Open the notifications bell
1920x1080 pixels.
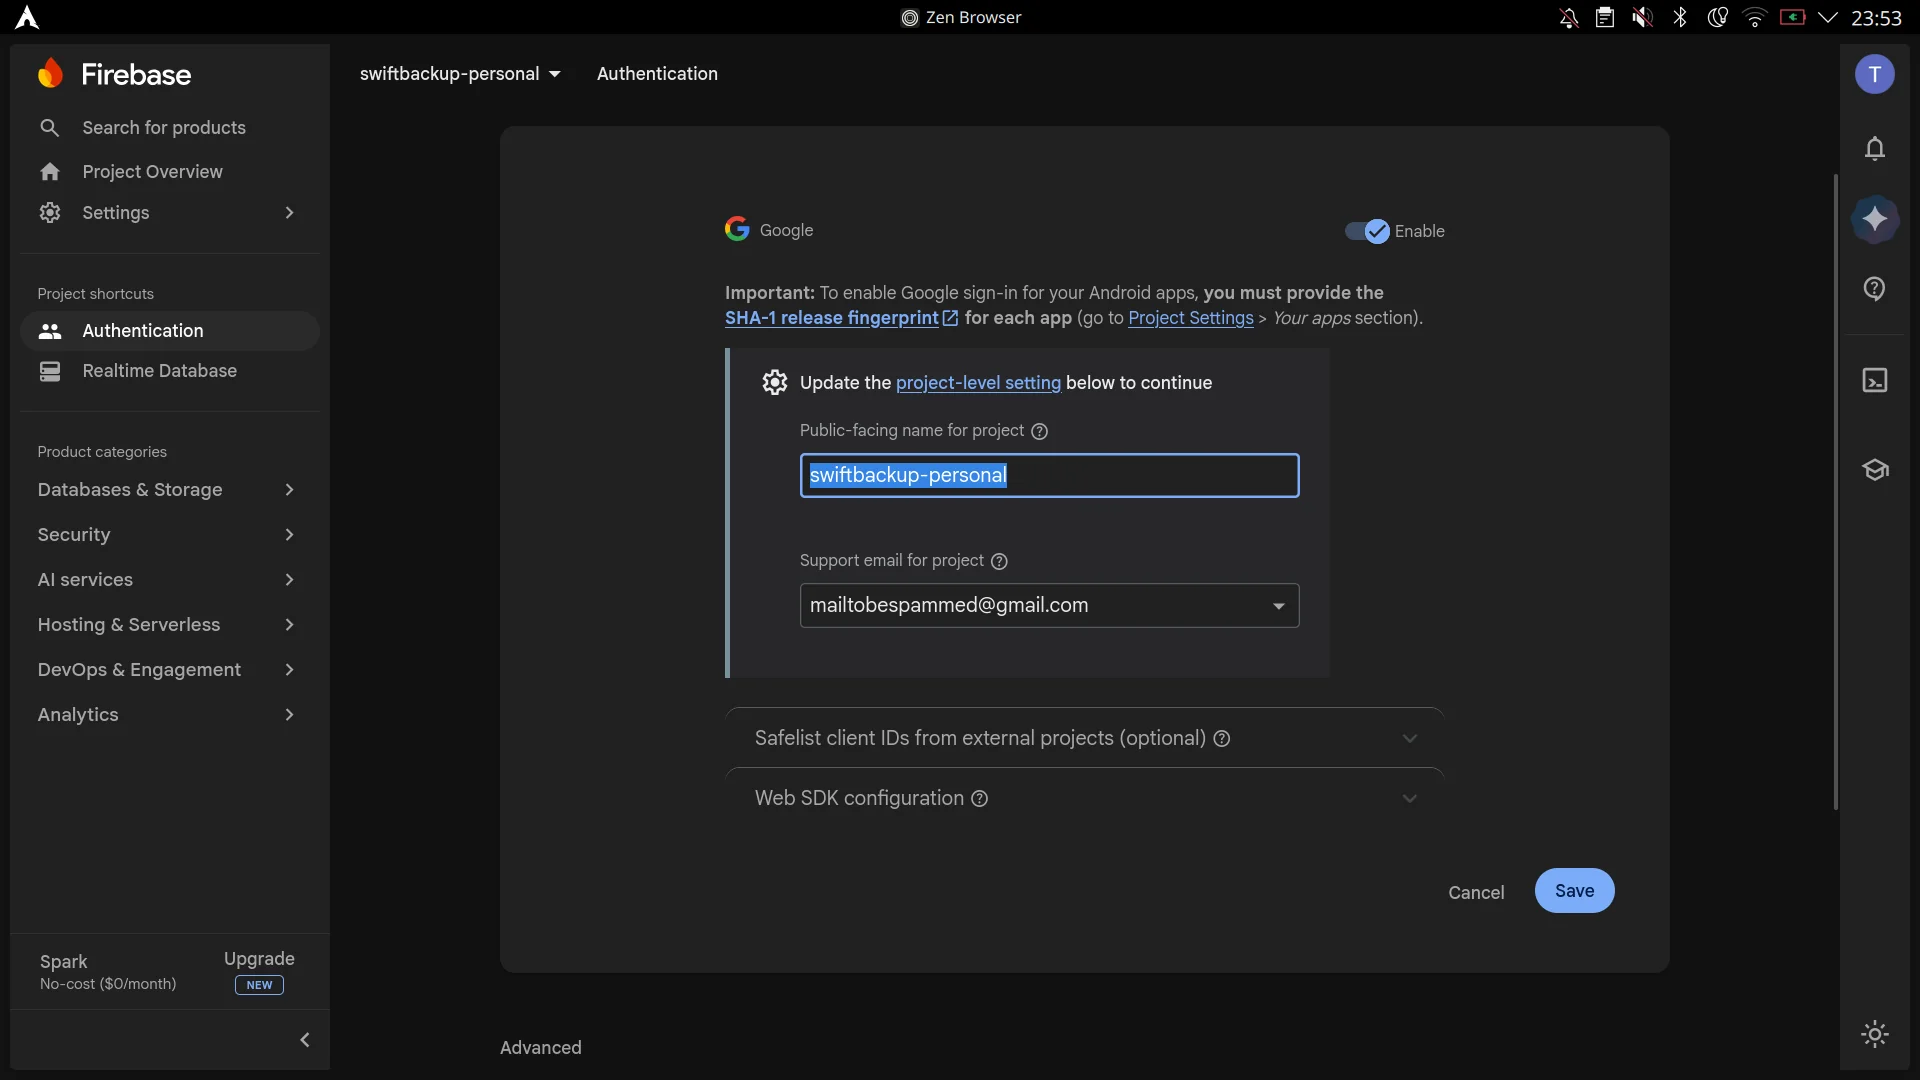(1875, 149)
